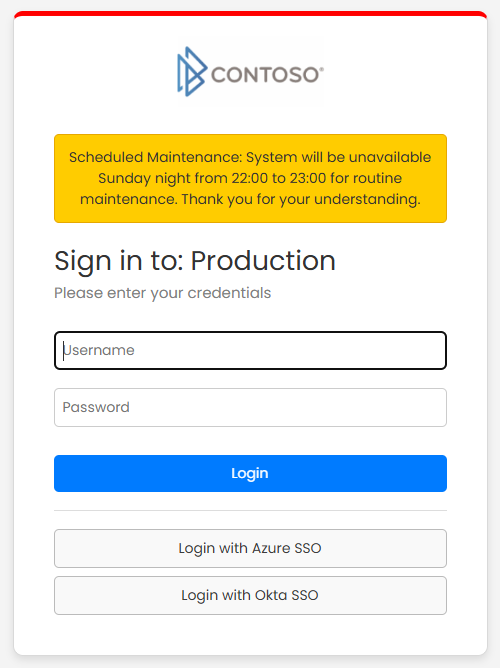Click the 'Scheduled Maintenance:' banner title text
The height and width of the screenshot is (668, 500).
click(155, 157)
